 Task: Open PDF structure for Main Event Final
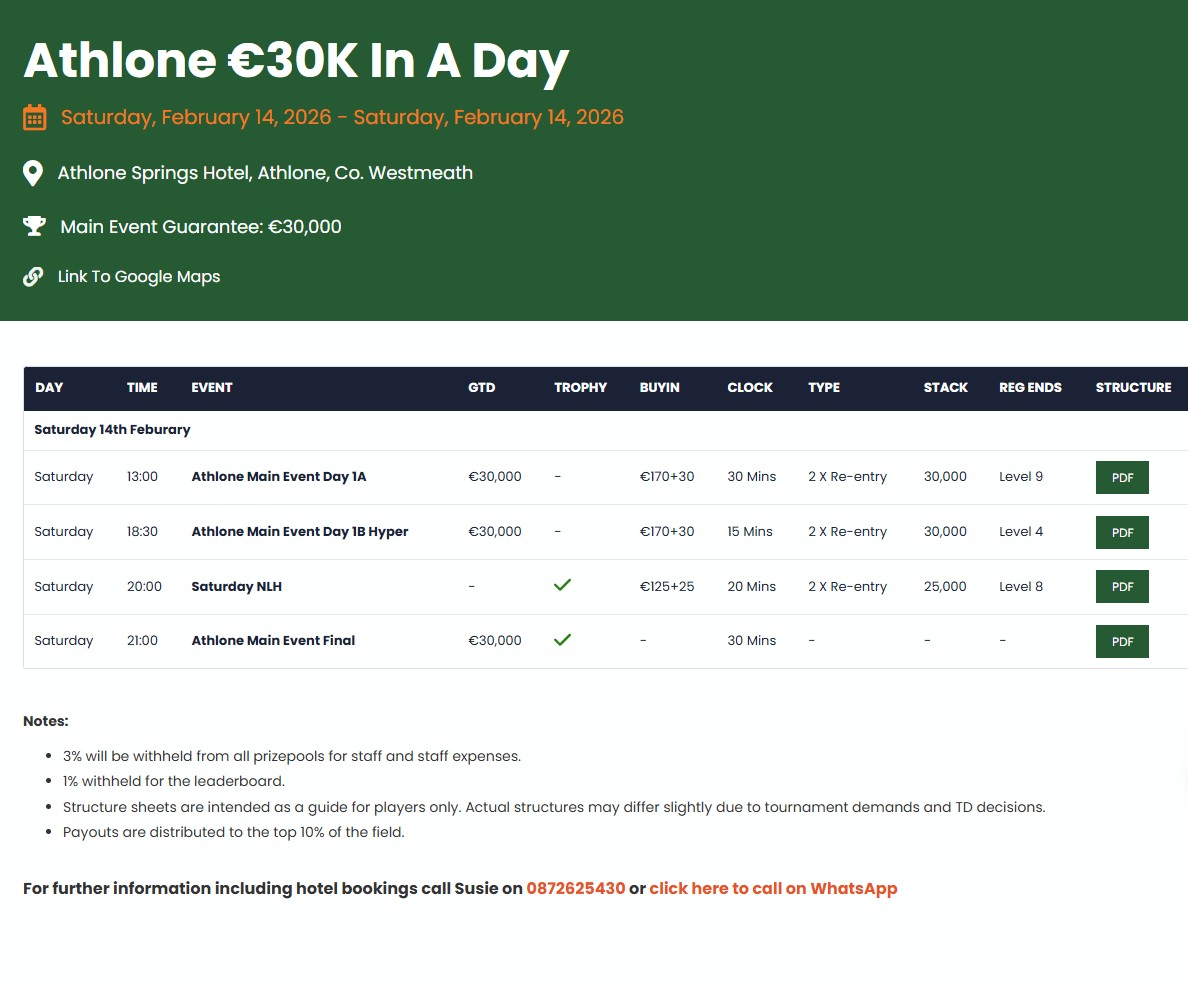point(1122,641)
